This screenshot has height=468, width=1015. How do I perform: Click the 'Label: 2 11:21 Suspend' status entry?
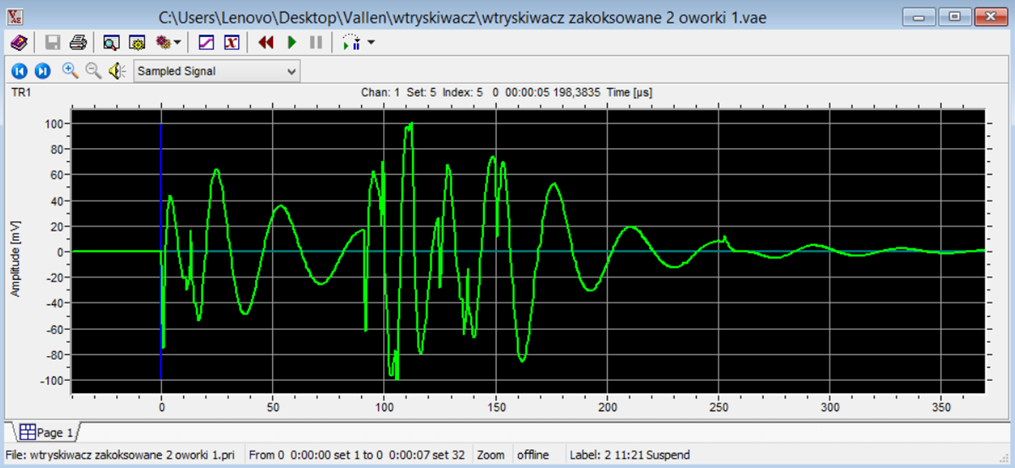(629, 455)
